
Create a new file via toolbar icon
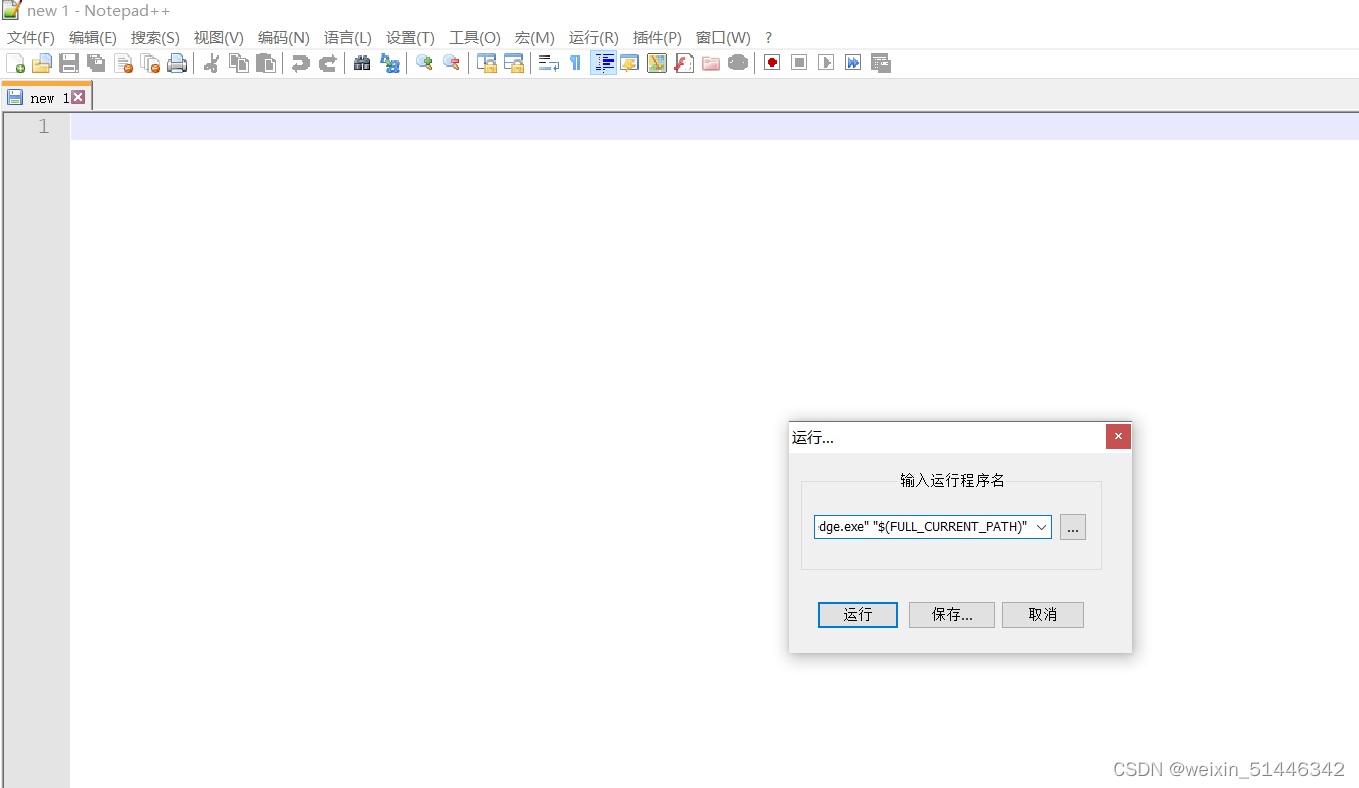coord(15,63)
